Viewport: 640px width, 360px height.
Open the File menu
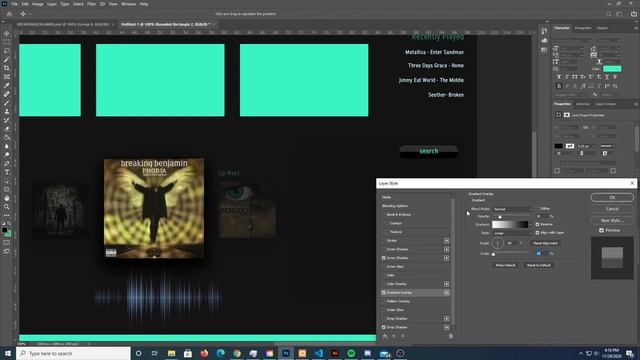pos(14,4)
